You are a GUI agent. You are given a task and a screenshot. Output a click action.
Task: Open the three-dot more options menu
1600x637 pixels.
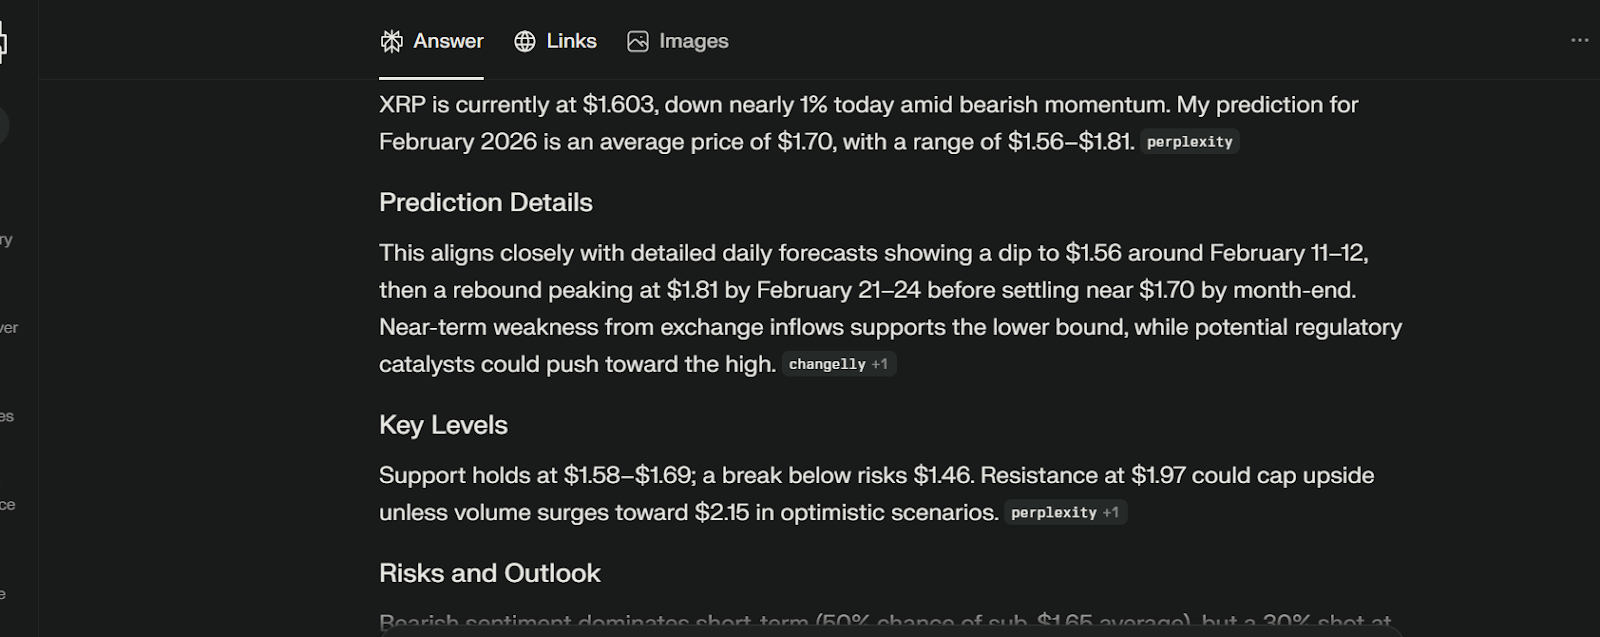[1580, 40]
